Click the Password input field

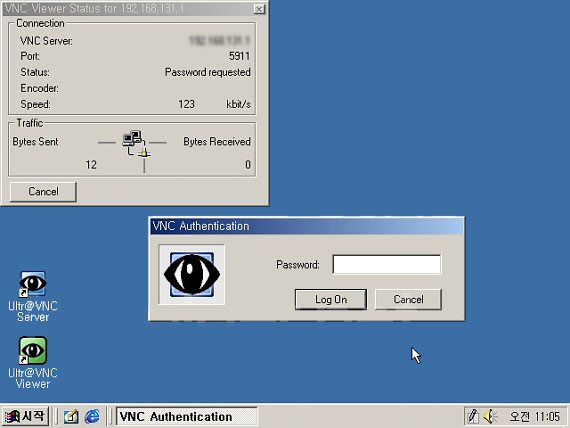[387, 264]
